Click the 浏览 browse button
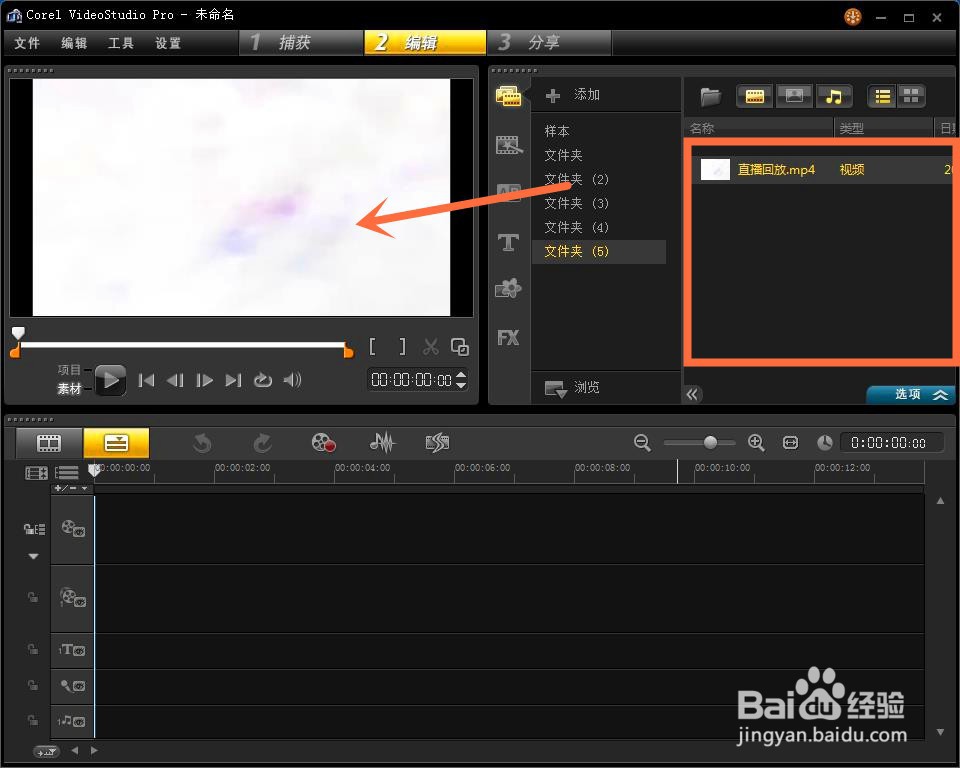 (572, 388)
